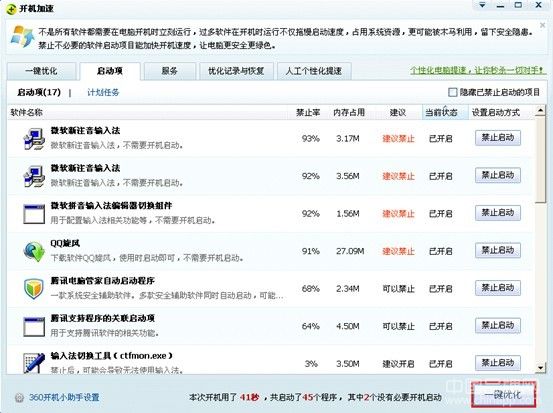Screen dimensions: 553x413
Task: Open the 计划任务 sub-tab
Action: tap(103, 92)
